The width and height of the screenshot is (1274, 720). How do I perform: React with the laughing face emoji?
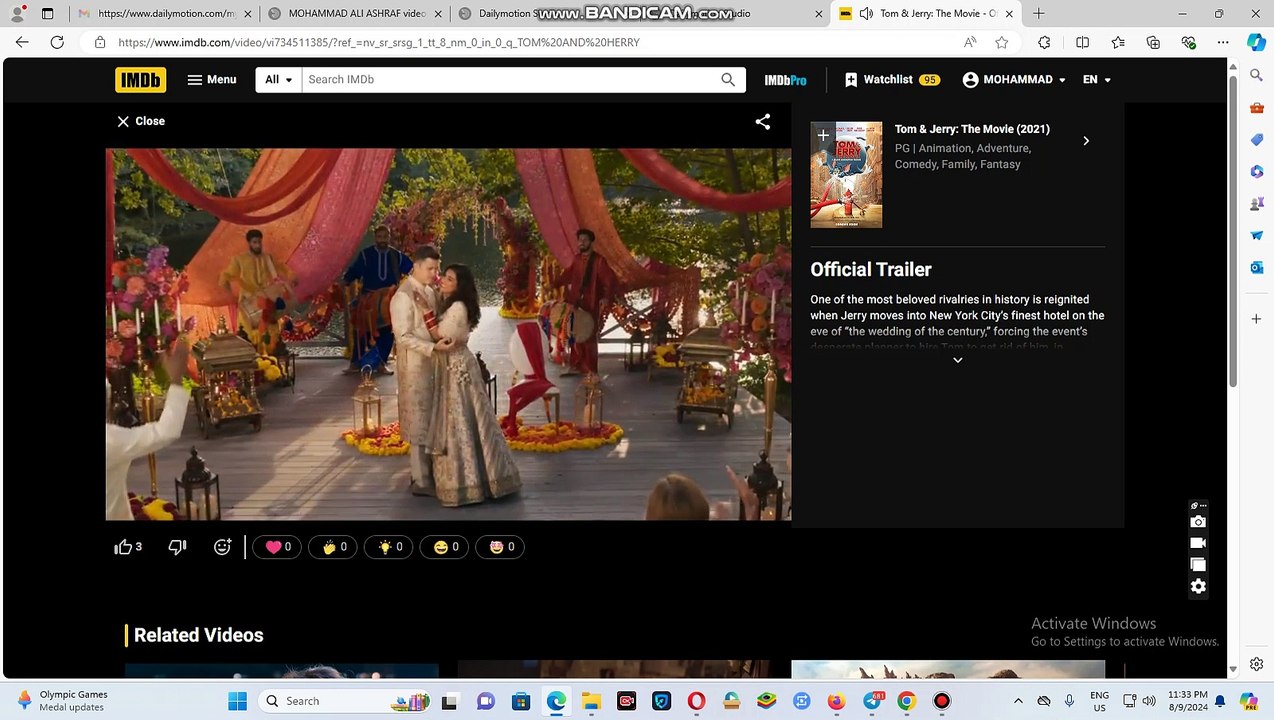click(x=445, y=547)
